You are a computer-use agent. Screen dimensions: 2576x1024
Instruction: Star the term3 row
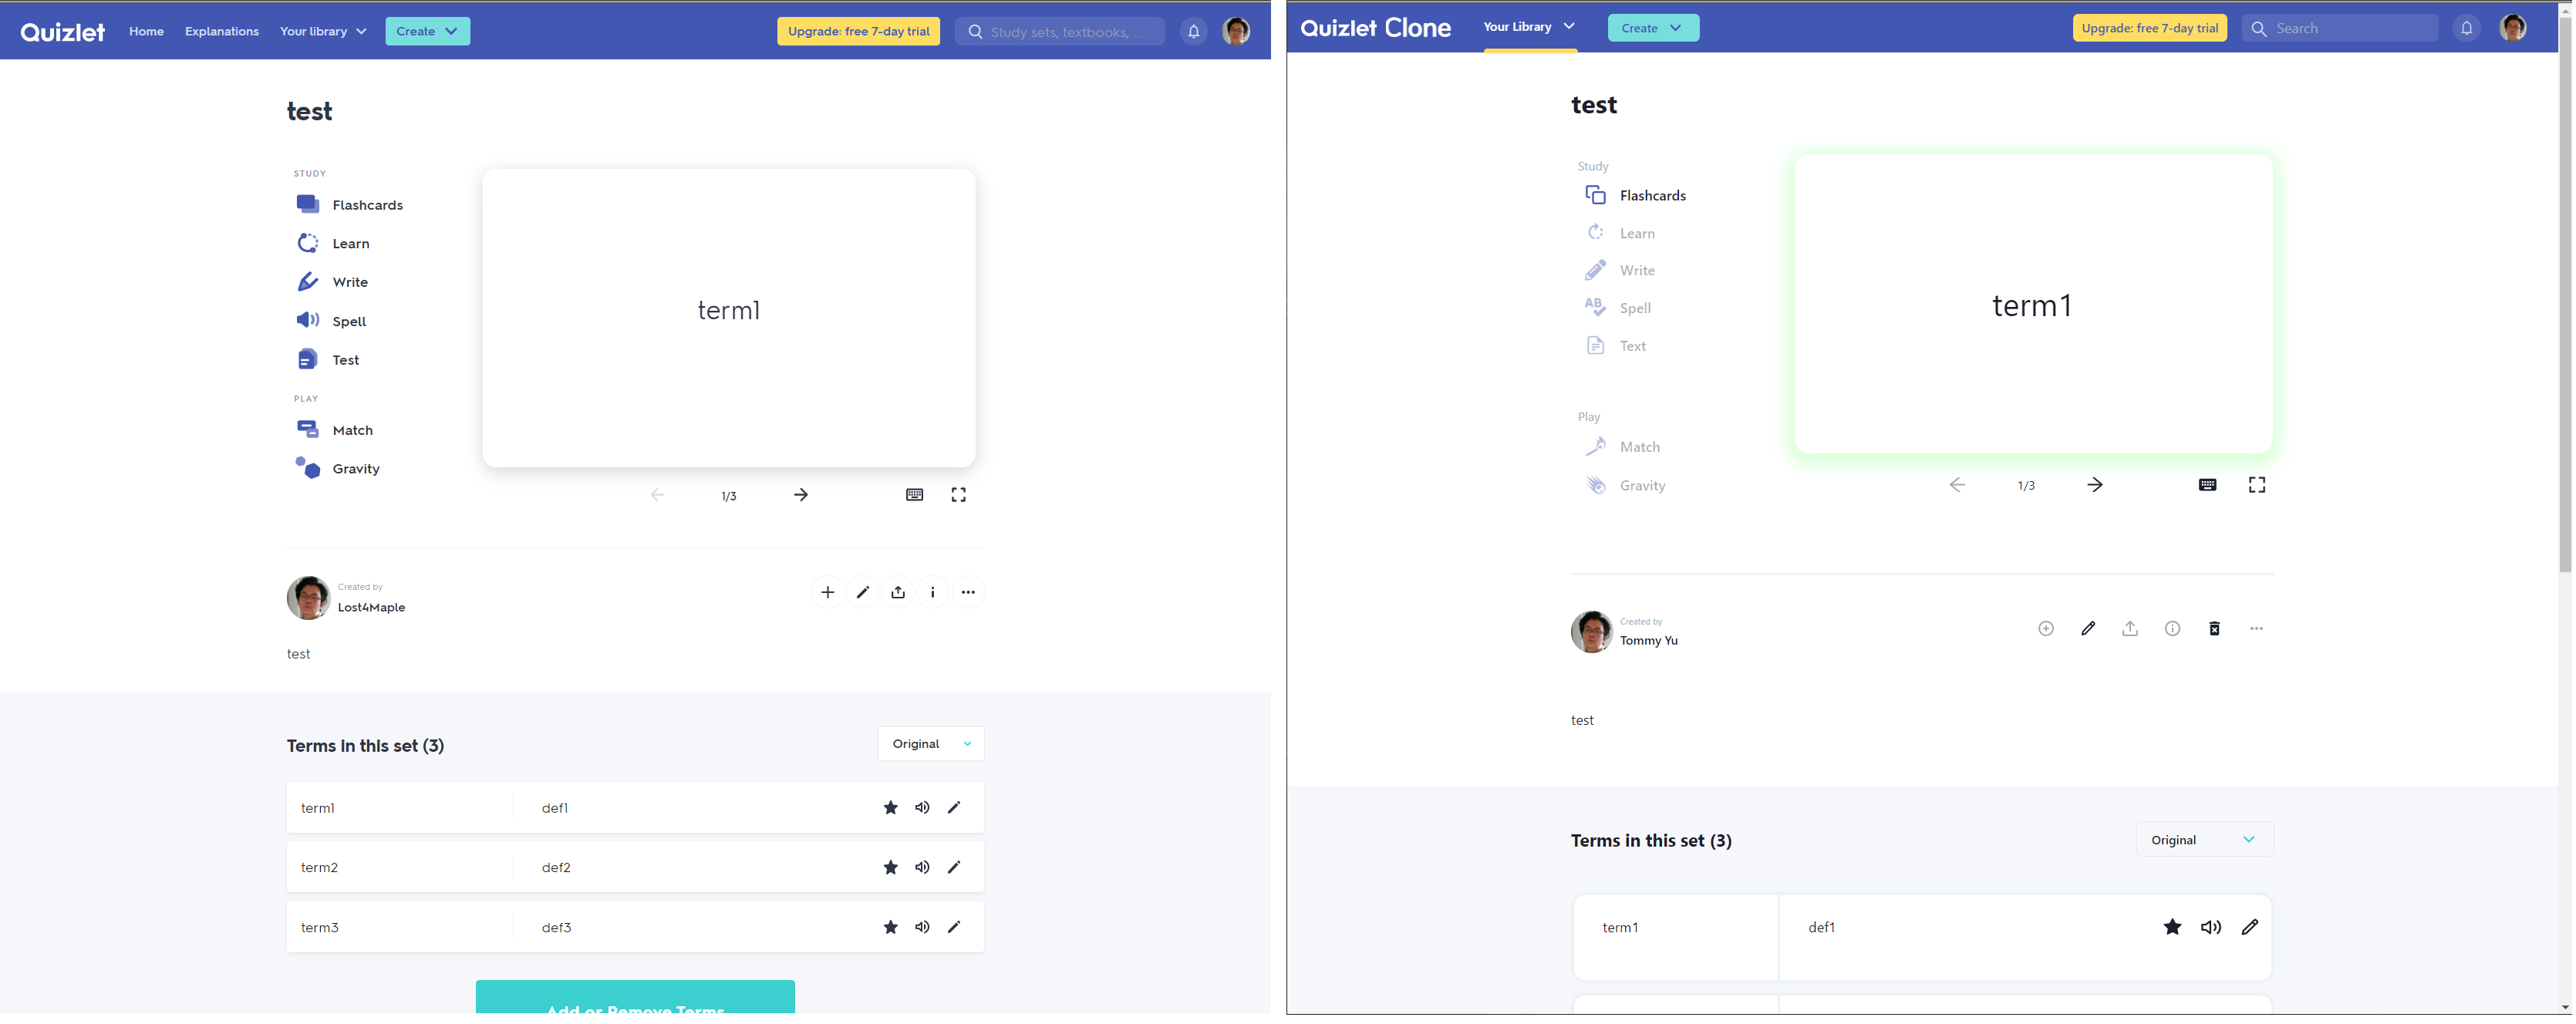click(x=890, y=927)
